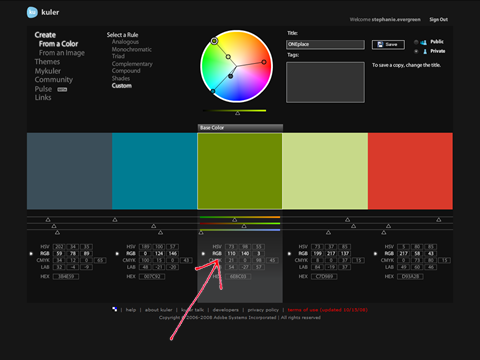Choose the Monochromatic color rule
The image size is (480, 360).
[x=132, y=49]
